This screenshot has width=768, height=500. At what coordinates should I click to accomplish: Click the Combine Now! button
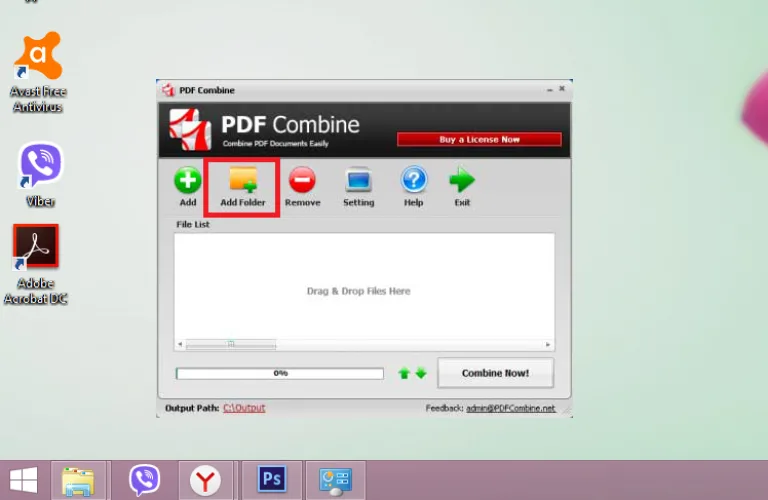[495, 373]
